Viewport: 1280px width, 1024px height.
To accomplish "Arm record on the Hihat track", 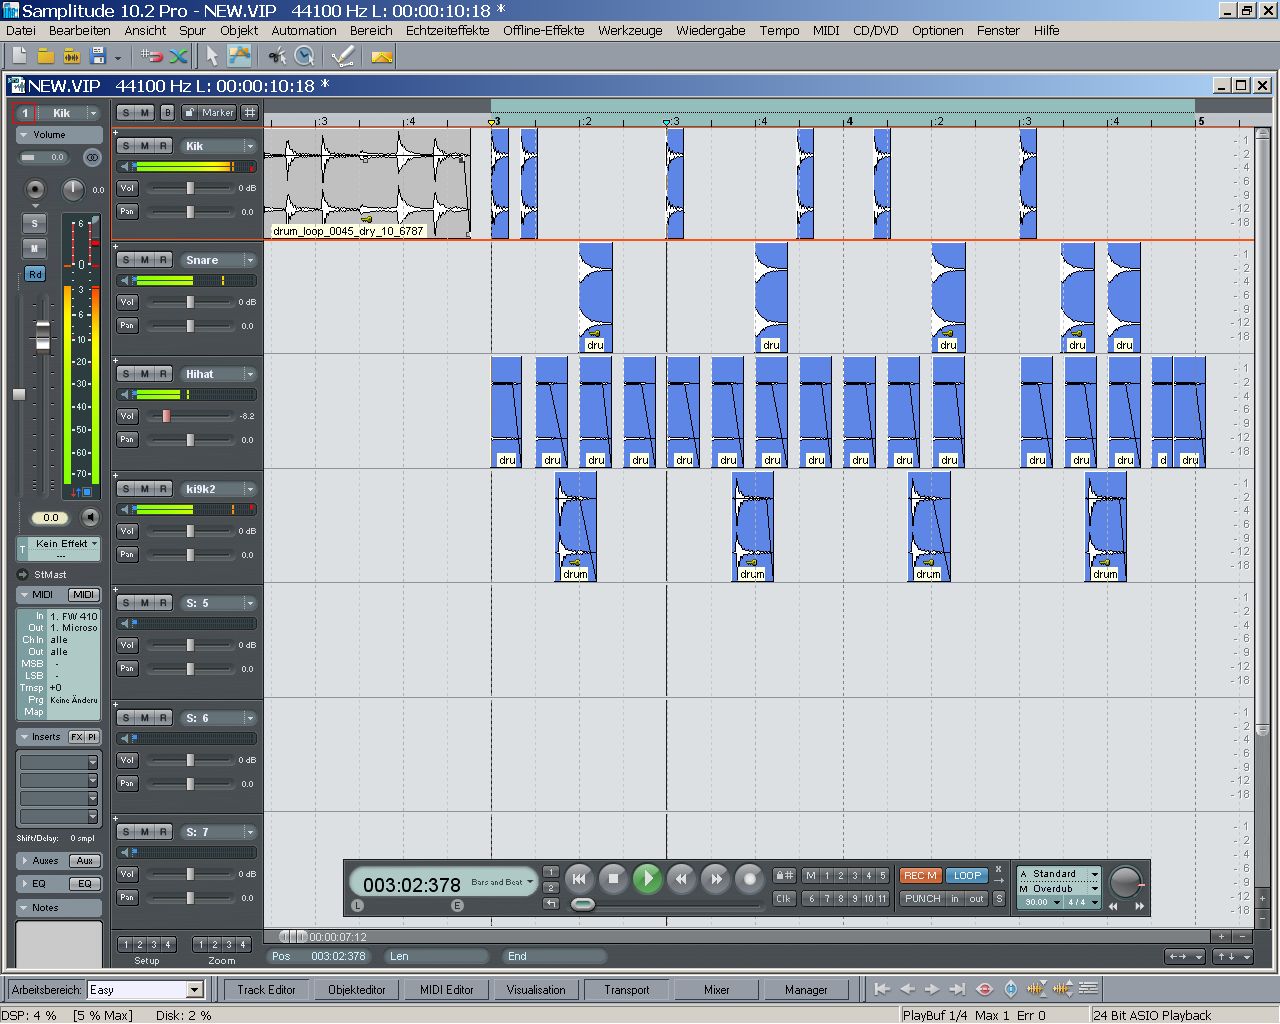I will [x=163, y=374].
